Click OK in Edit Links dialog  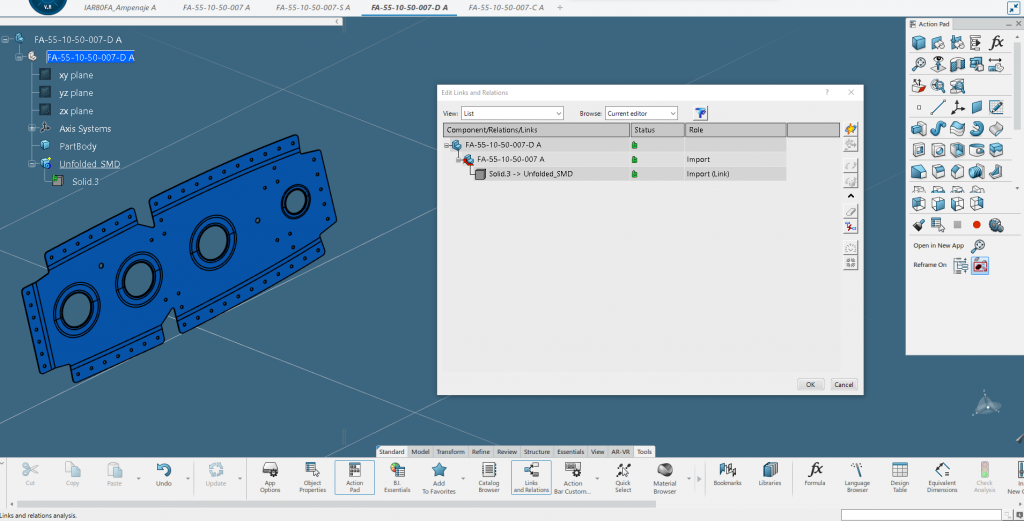coord(810,385)
